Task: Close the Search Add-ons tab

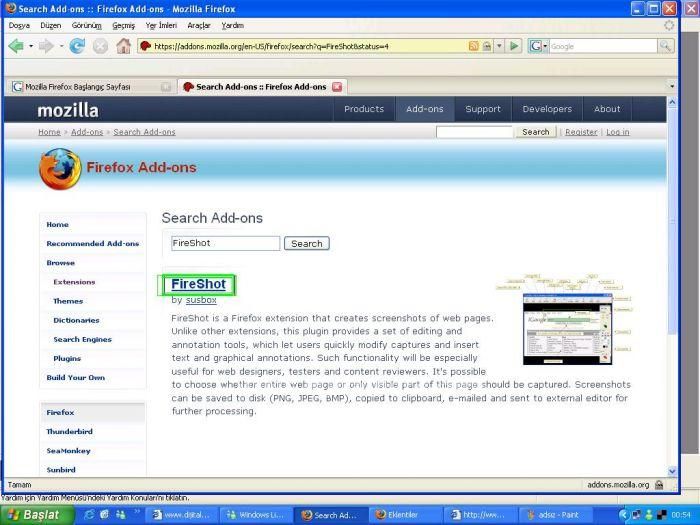Action: pyautogui.click(x=337, y=87)
